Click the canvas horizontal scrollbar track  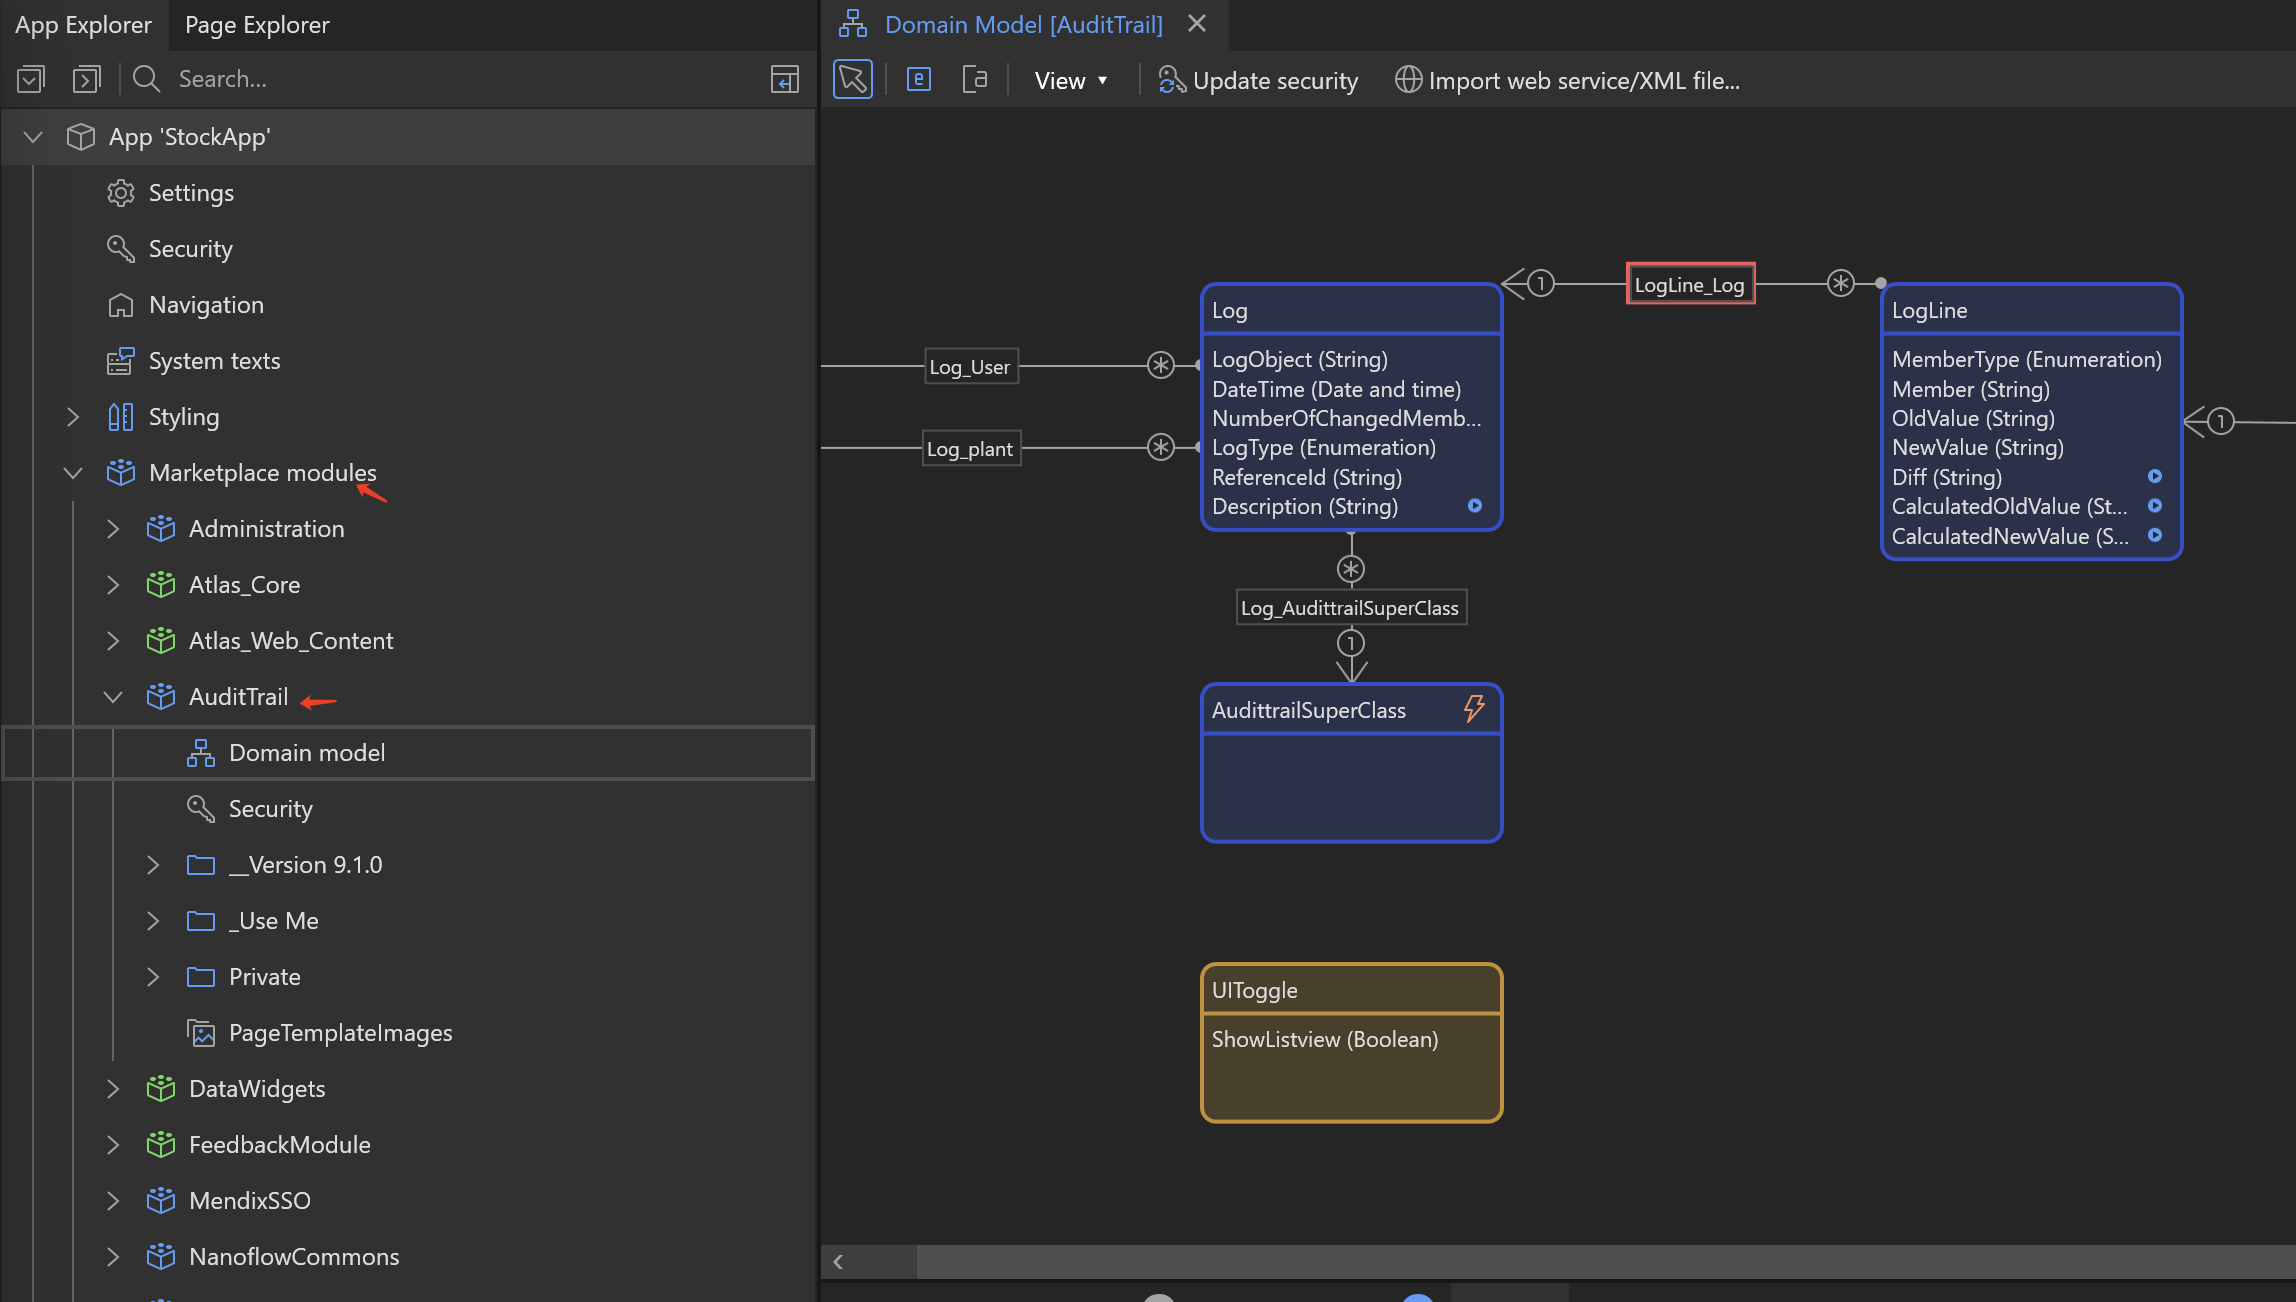(x=1605, y=1262)
